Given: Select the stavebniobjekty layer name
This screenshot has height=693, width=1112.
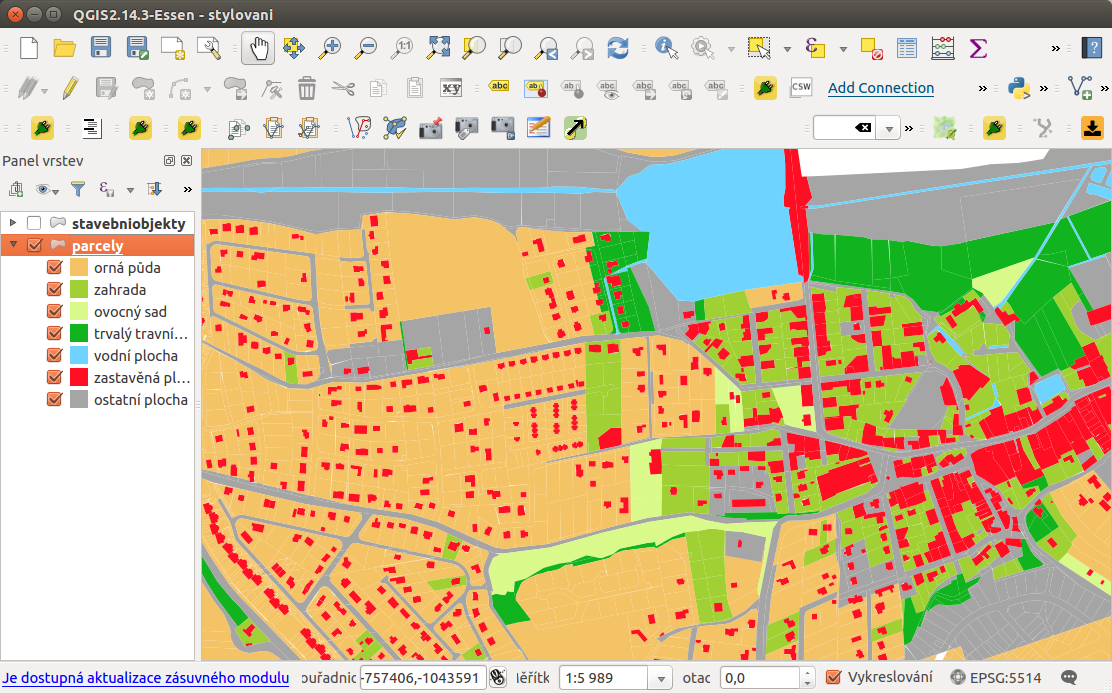Looking at the screenshot, I should [128, 223].
